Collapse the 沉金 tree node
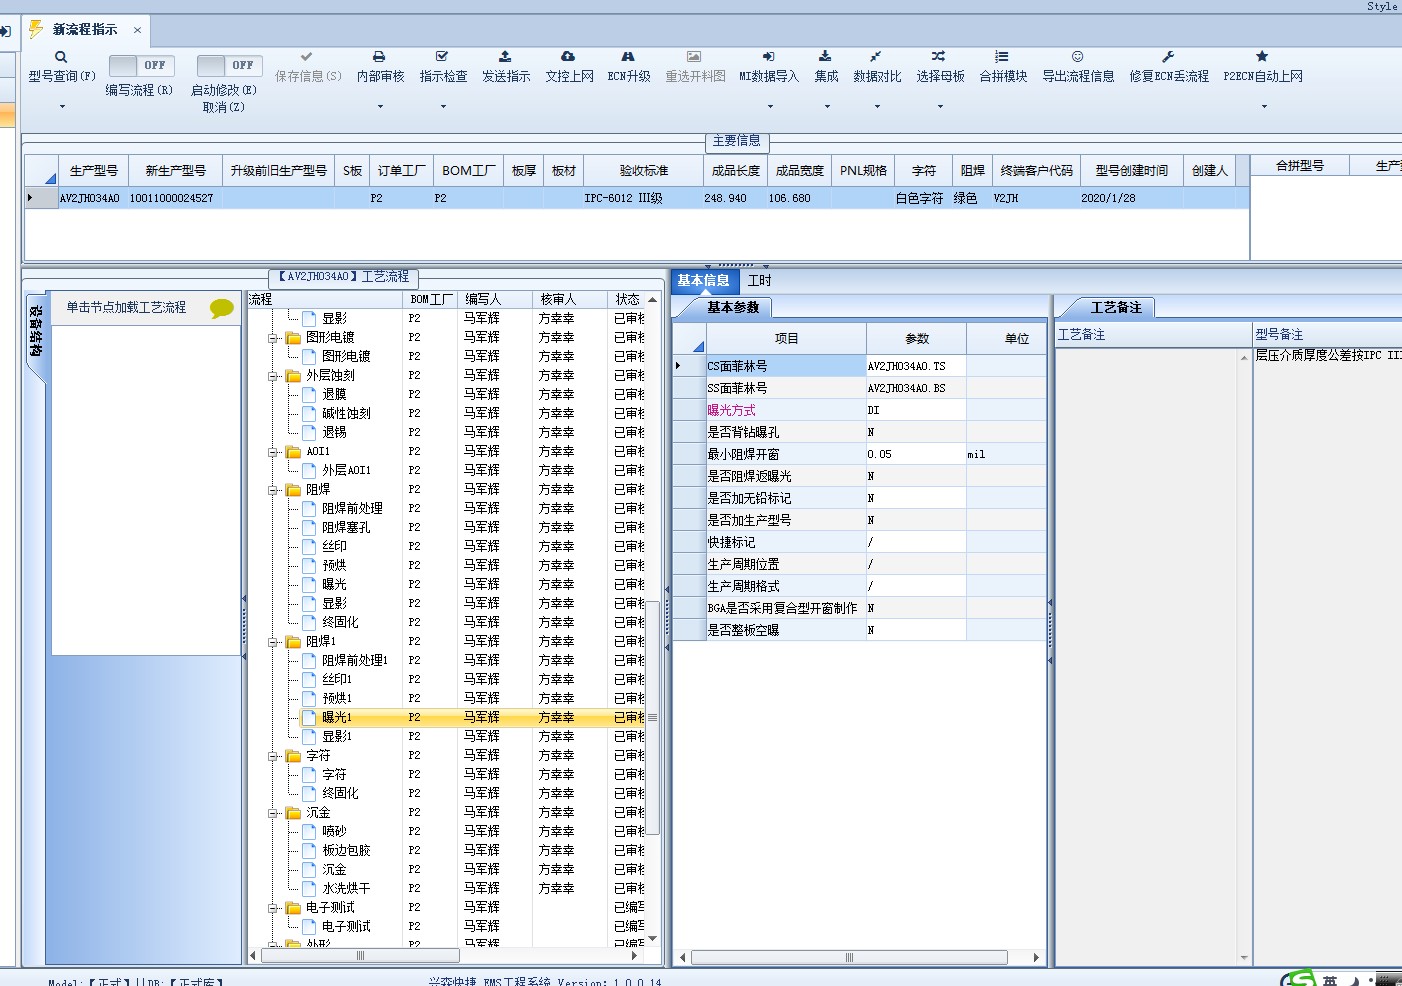Viewport: 1402px width, 986px height. coord(273,813)
